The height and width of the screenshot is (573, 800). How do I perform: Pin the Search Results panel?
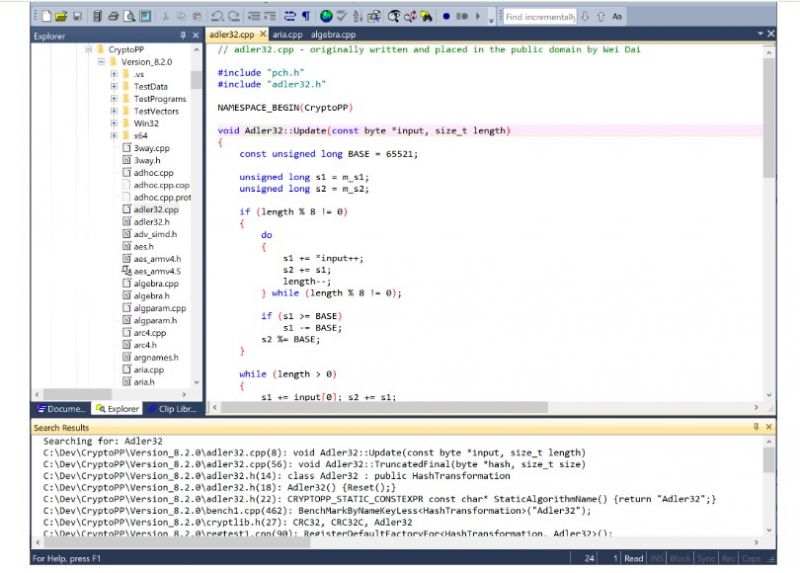(x=756, y=427)
